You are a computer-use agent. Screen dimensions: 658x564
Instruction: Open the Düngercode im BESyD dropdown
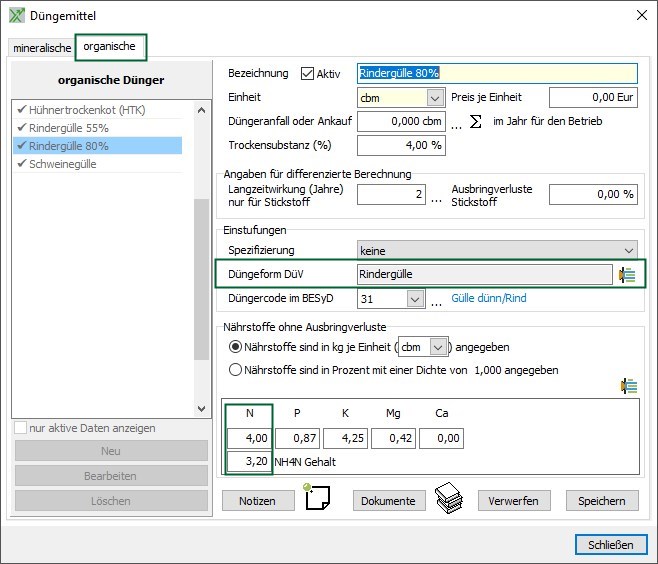[x=415, y=299]
